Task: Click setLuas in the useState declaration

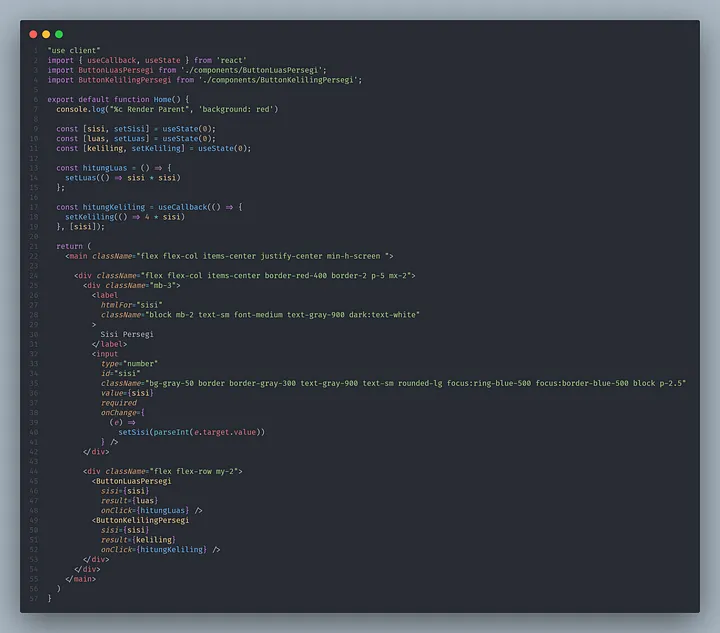Action: point(131,139)
